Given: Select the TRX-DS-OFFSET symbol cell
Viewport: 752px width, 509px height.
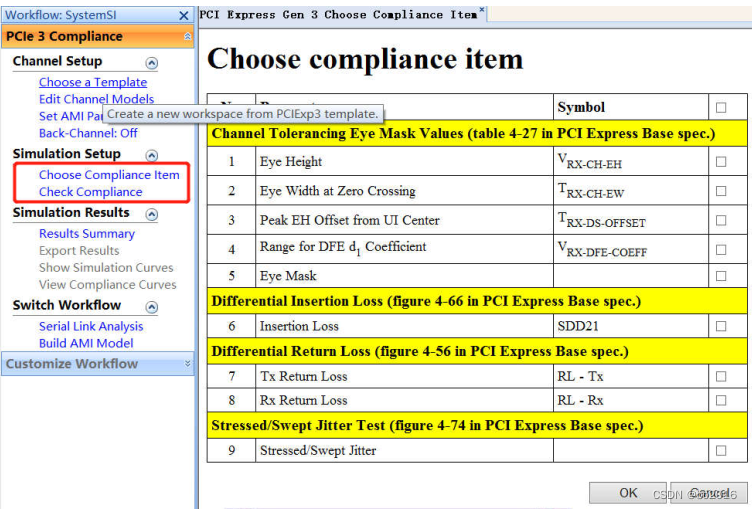Looking at the screenshot, I should click(x=631, y=220).
